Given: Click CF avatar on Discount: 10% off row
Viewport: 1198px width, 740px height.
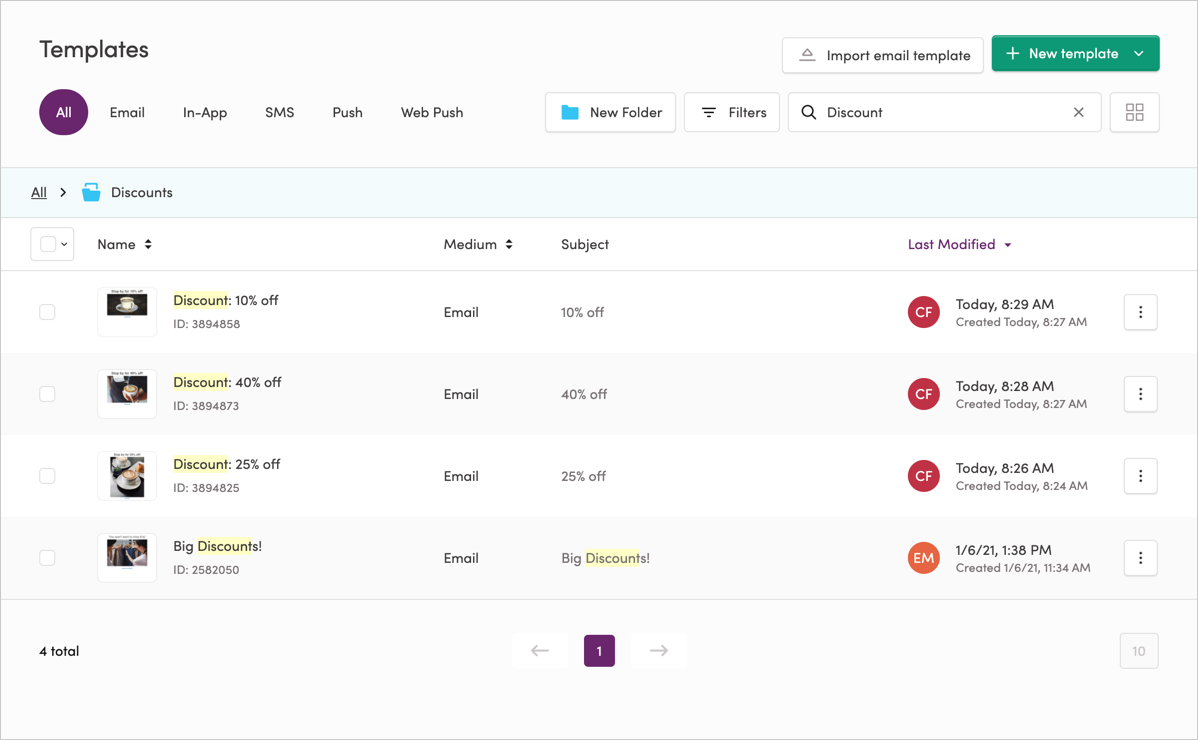Looking at the screenshot, I should 924,312.
